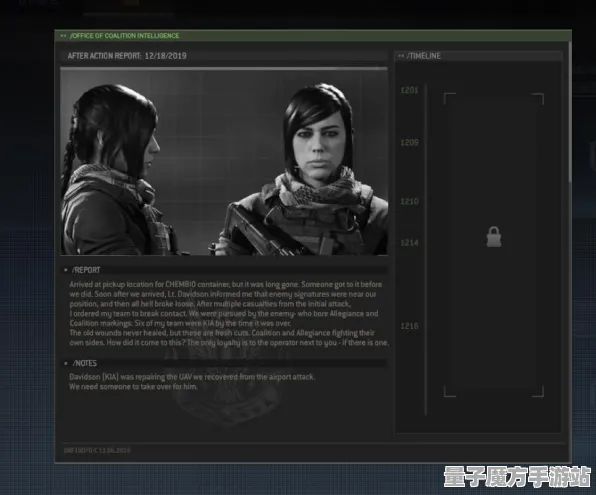Select the 1218 timeline marker
This screenshot has width=596, height=495.
click(409, 326)
